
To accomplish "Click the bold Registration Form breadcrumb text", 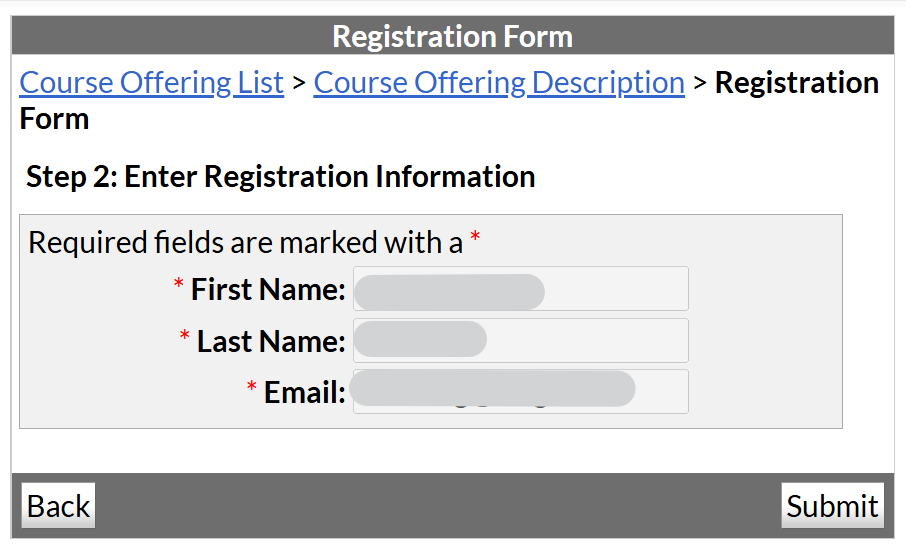I will point(797,83).
